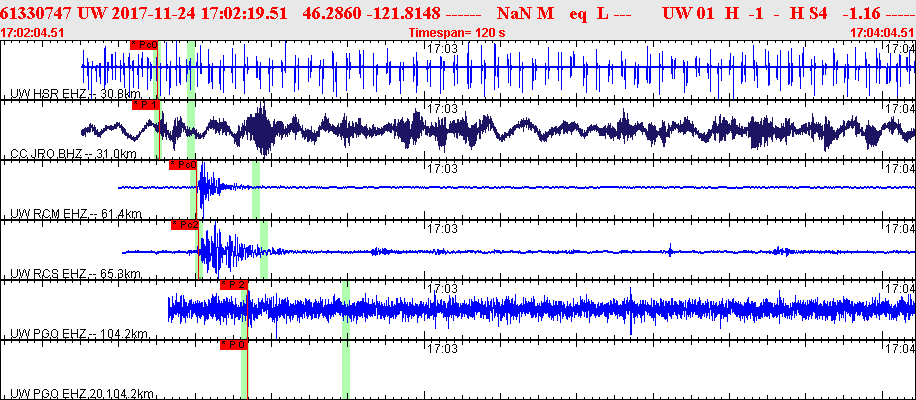This screenshot has height=400, width=916.
Task: Click the 17:04 tick label on RCS trace
Action: pyautogui.click(x=900, y=228)
